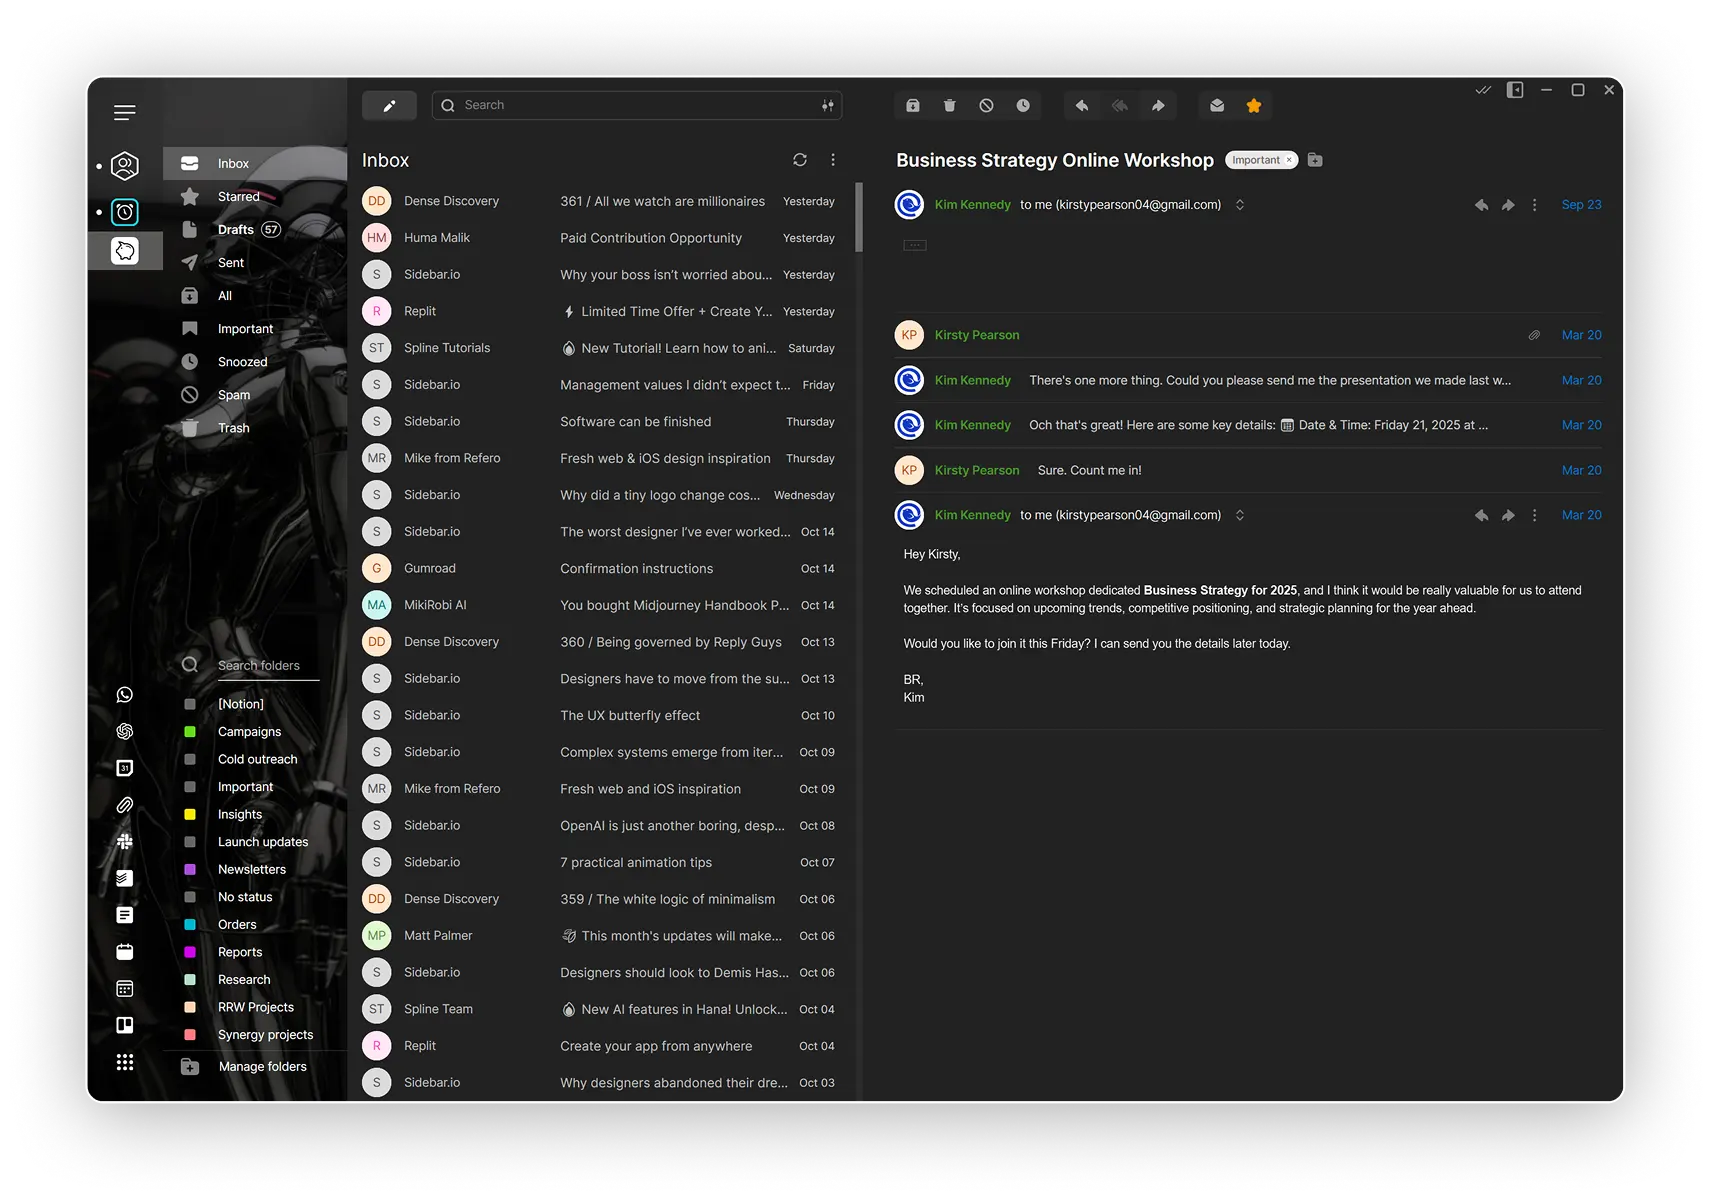Mark the conversation as unread envelope icon
This screenshot has height=1199, width=1711.
pos(1217,105)
